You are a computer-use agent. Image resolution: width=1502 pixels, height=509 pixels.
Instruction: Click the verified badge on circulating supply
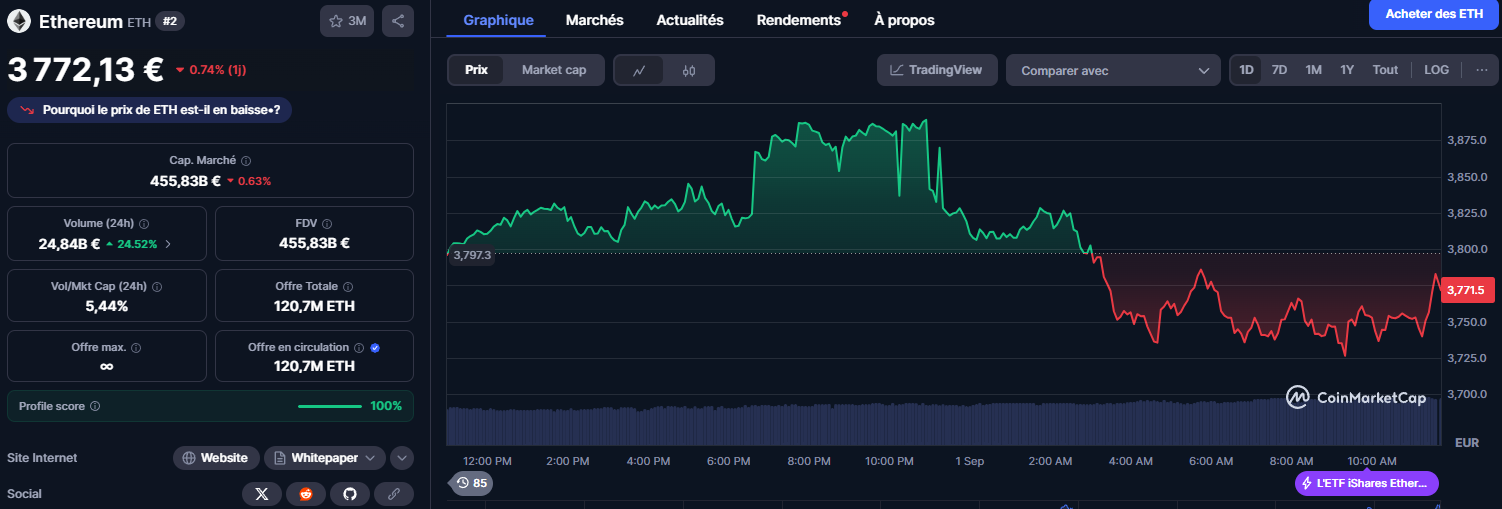(375, 348)
